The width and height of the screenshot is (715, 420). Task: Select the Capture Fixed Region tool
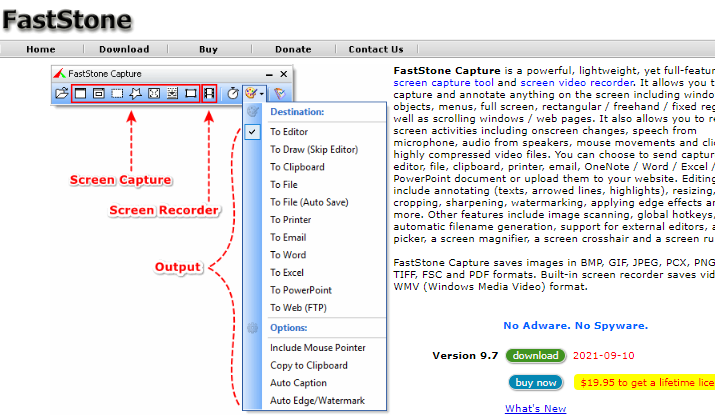coord(191,93)
